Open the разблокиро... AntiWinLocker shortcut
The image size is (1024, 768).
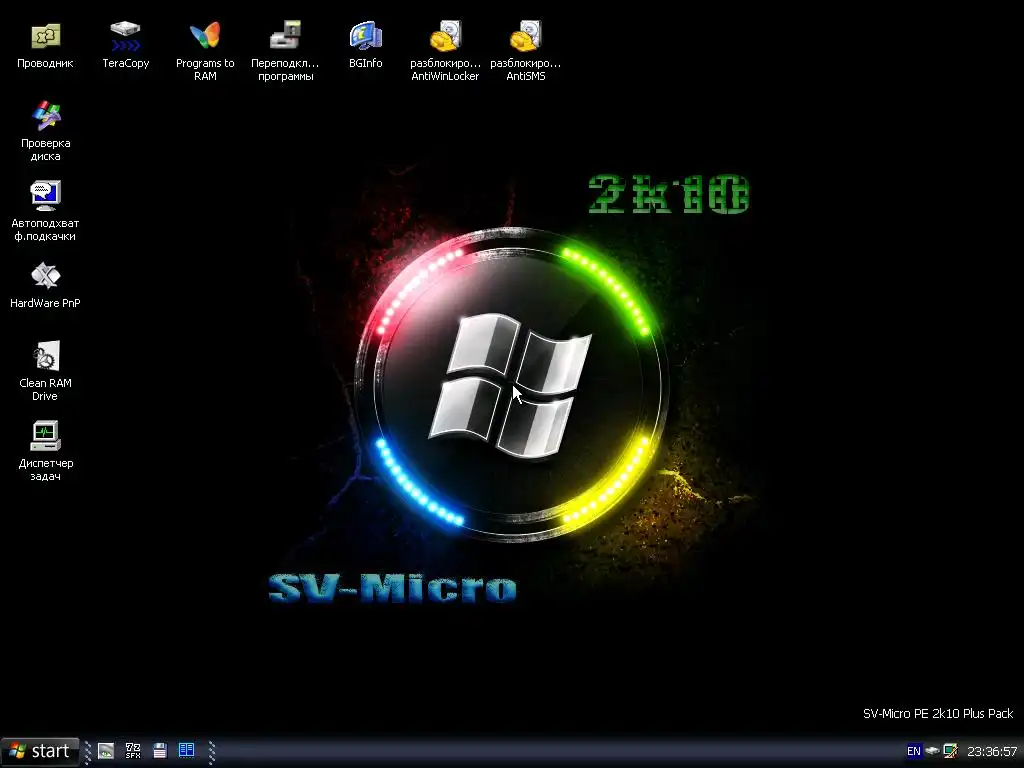(x=445, y=51)
